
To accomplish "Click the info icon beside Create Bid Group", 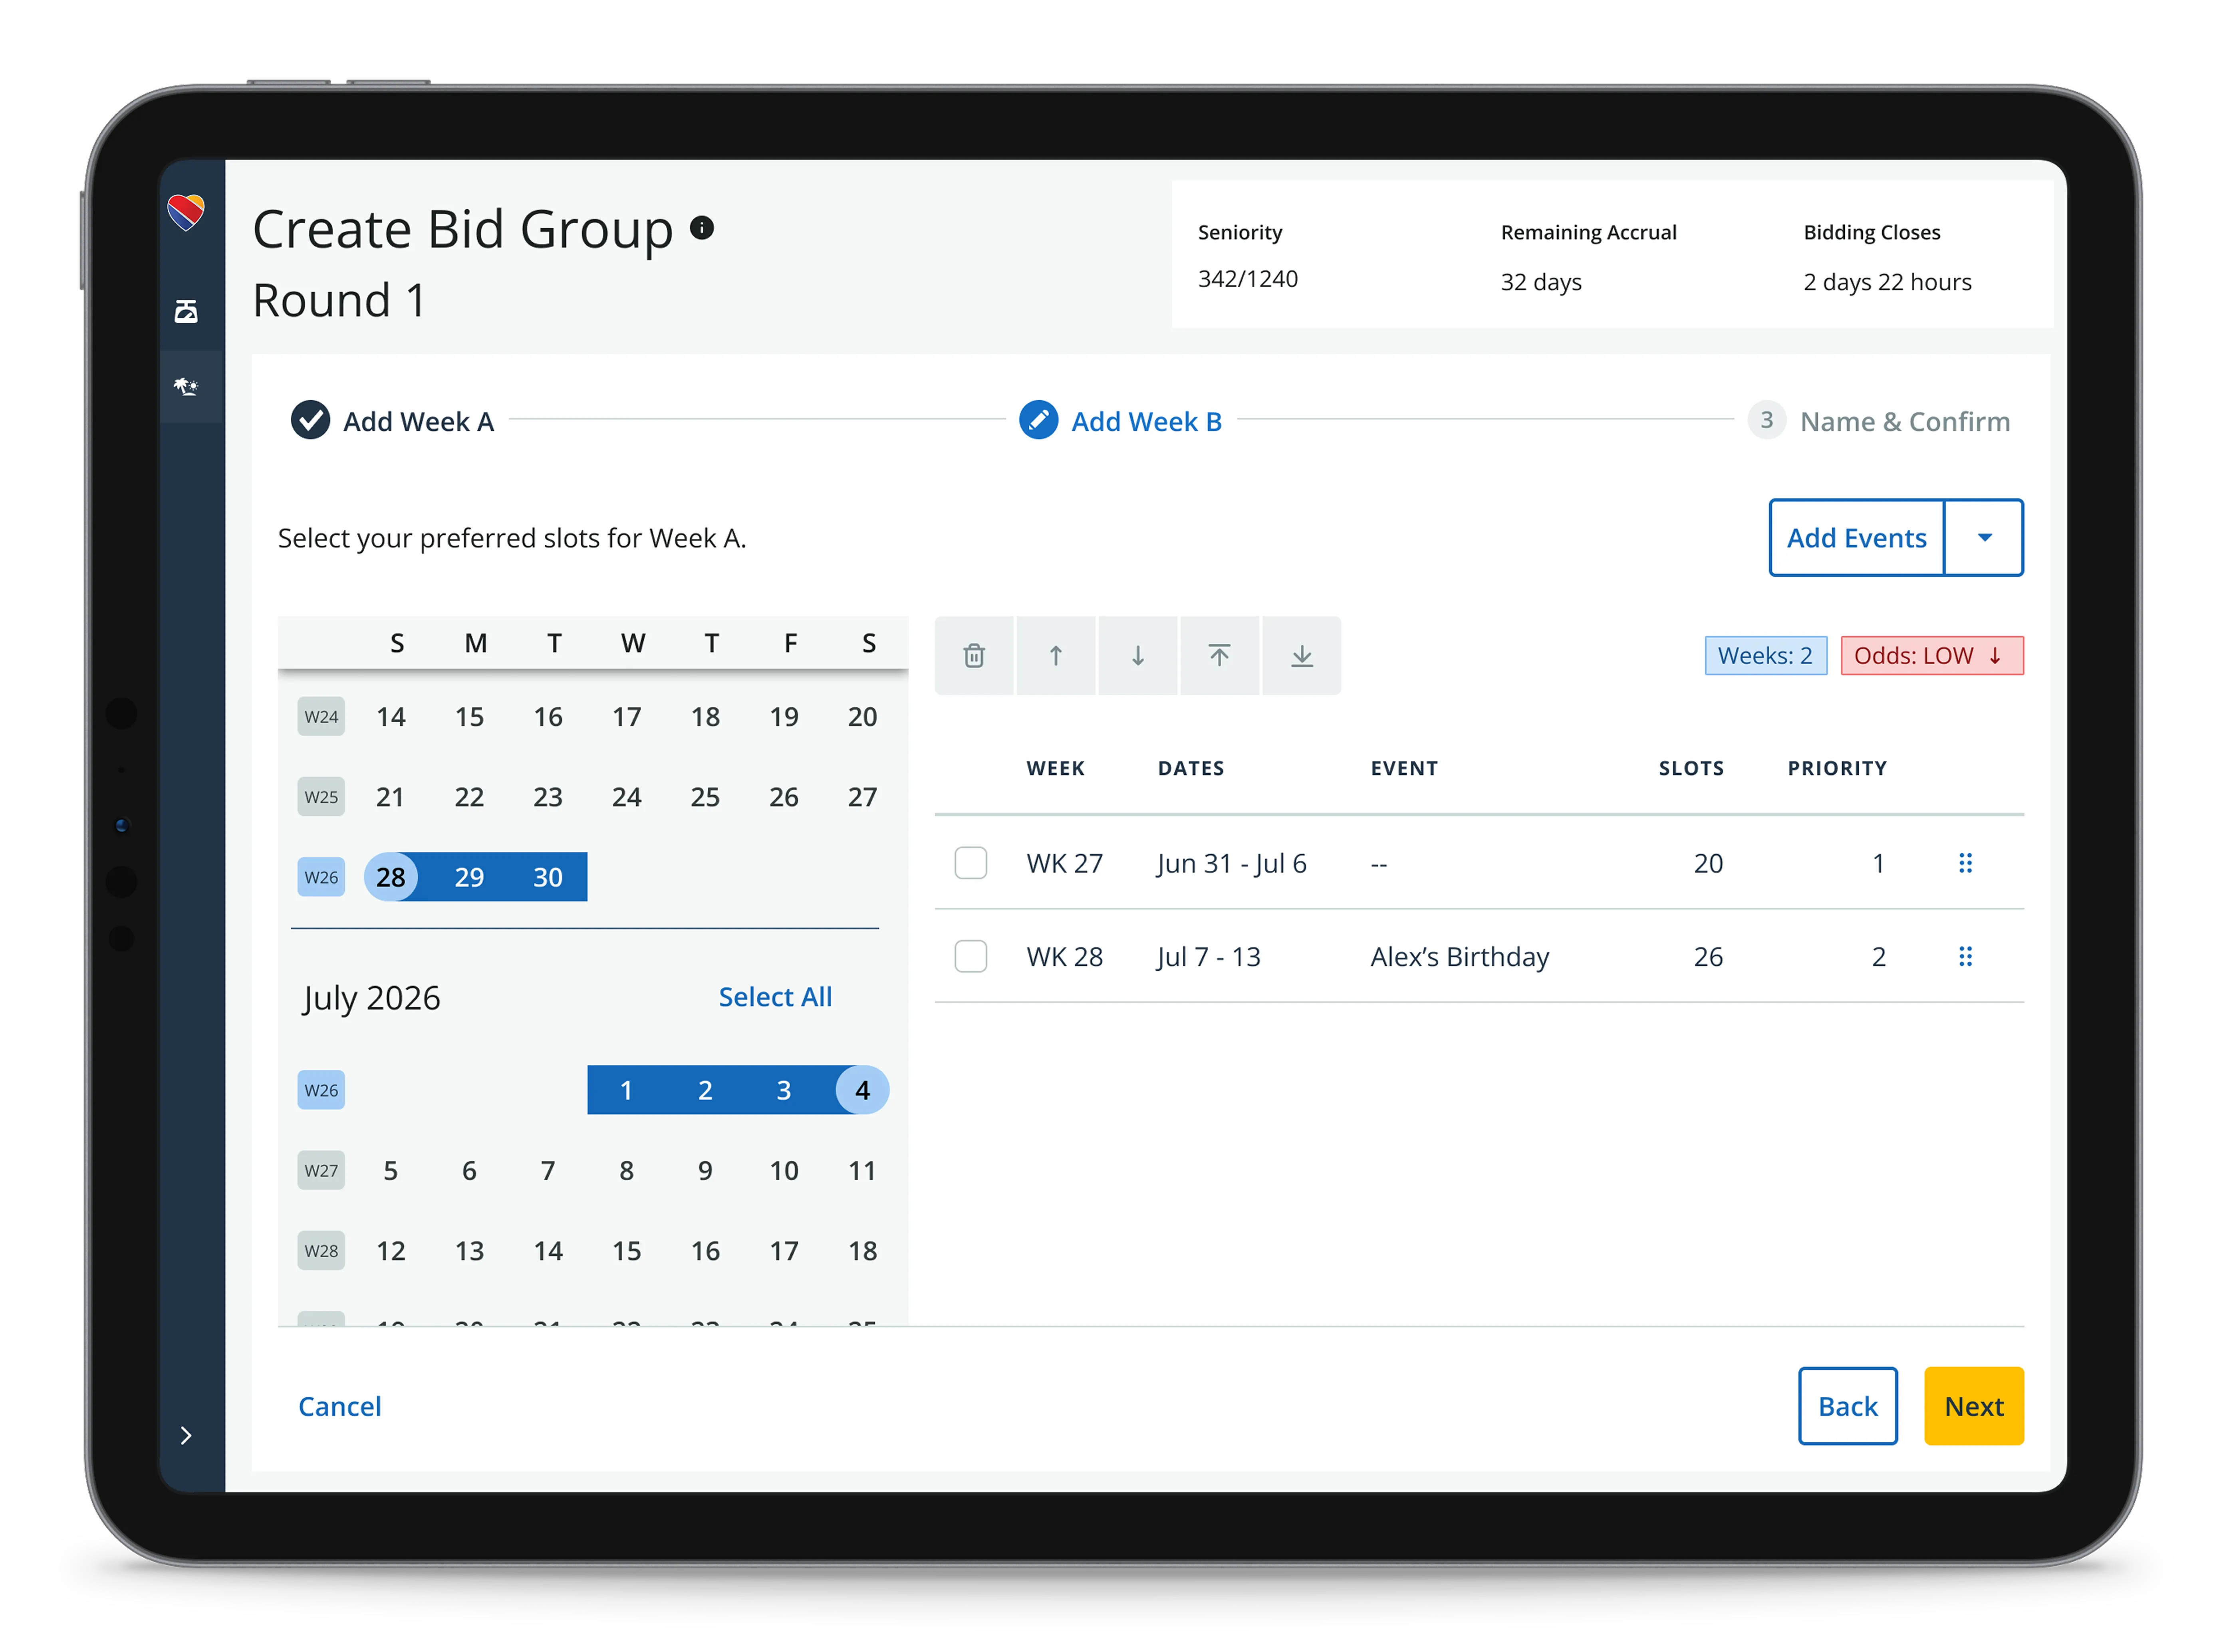I will pyautogui.click(x=702, y=228).
